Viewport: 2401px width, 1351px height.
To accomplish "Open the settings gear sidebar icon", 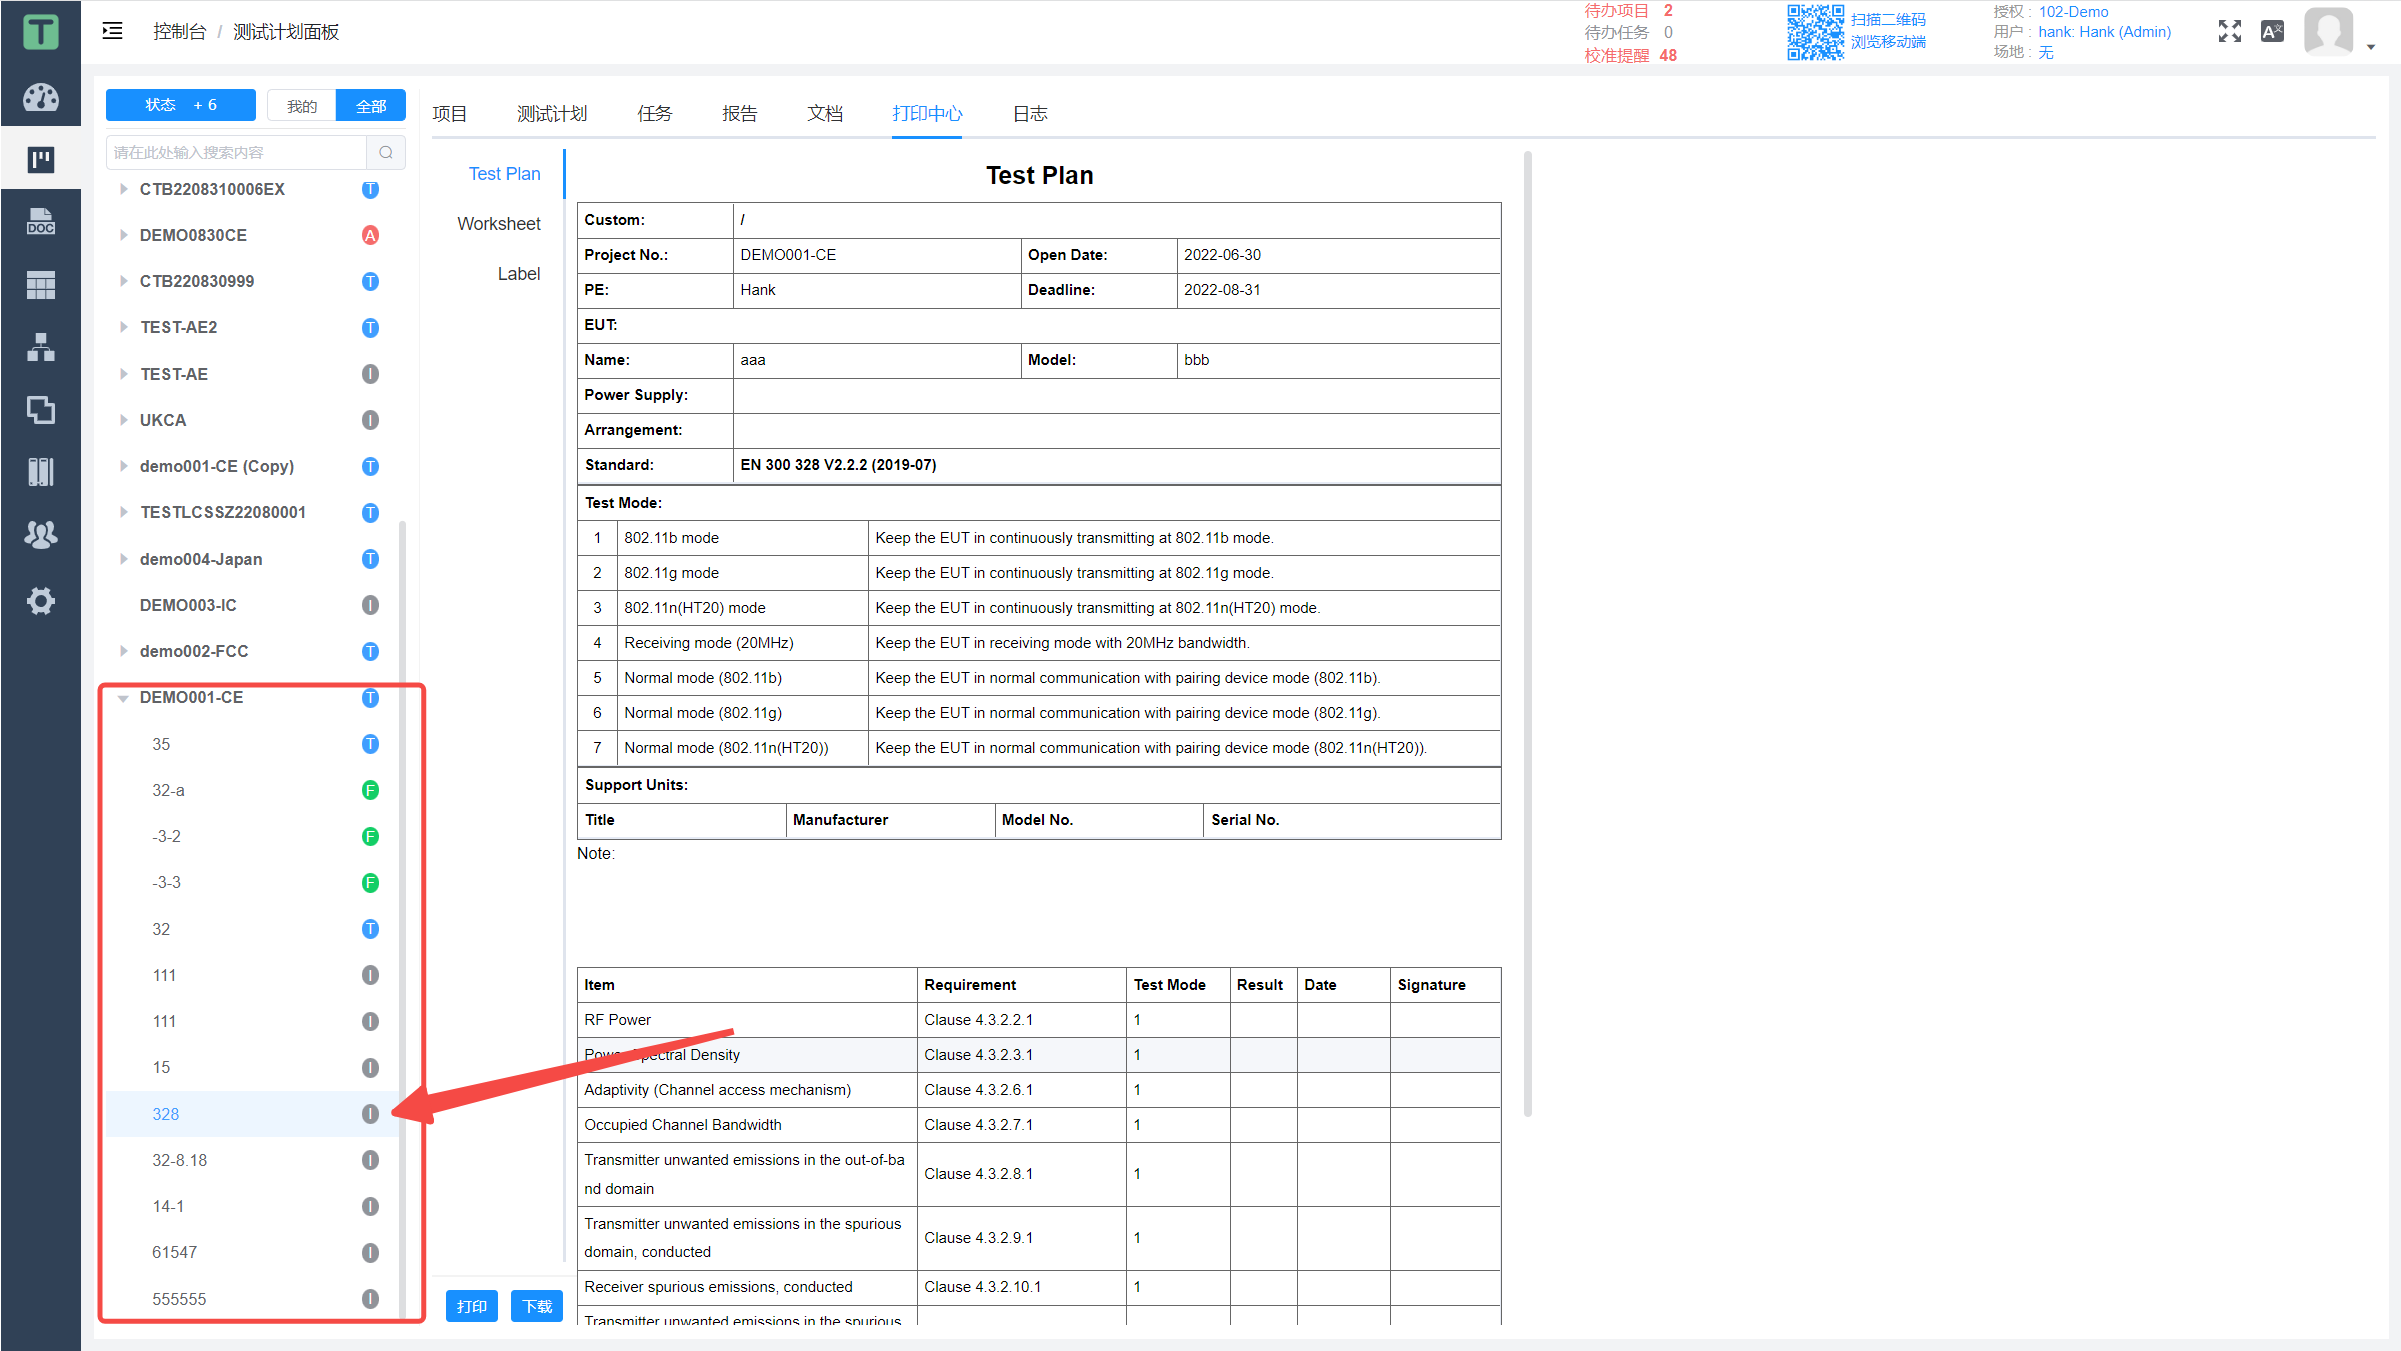I will [40, 601].
